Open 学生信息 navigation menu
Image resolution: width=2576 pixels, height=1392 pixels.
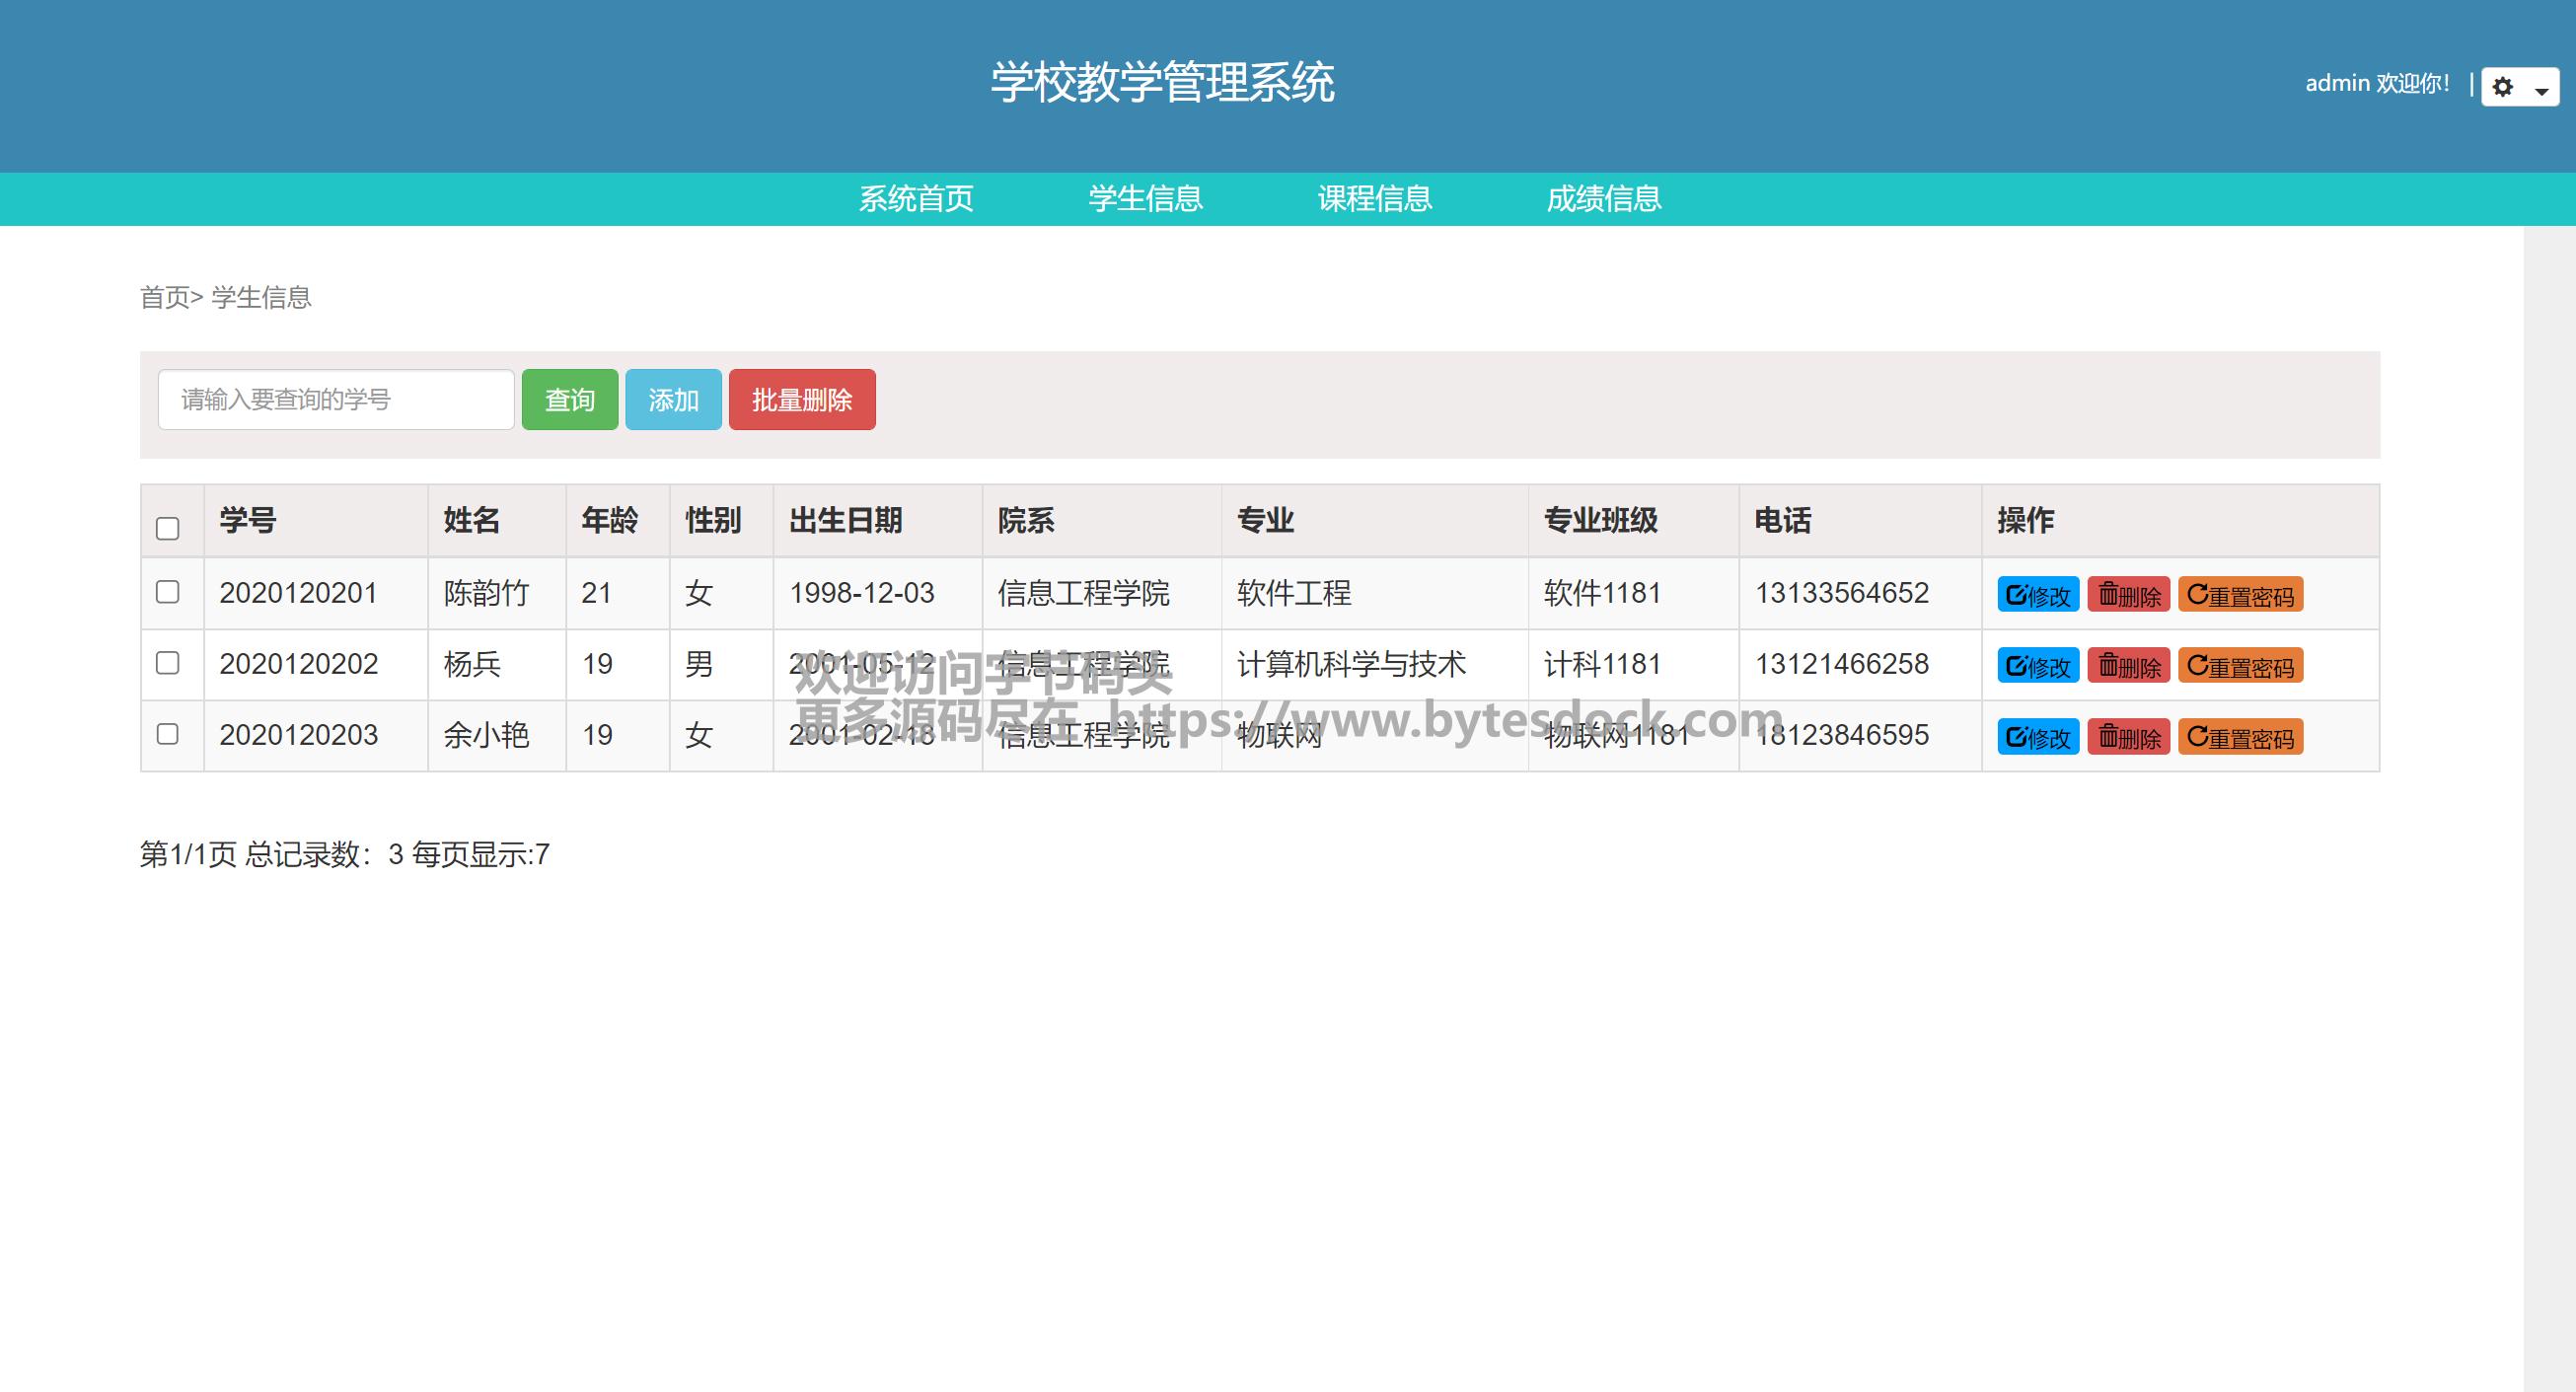point(1145,199)
